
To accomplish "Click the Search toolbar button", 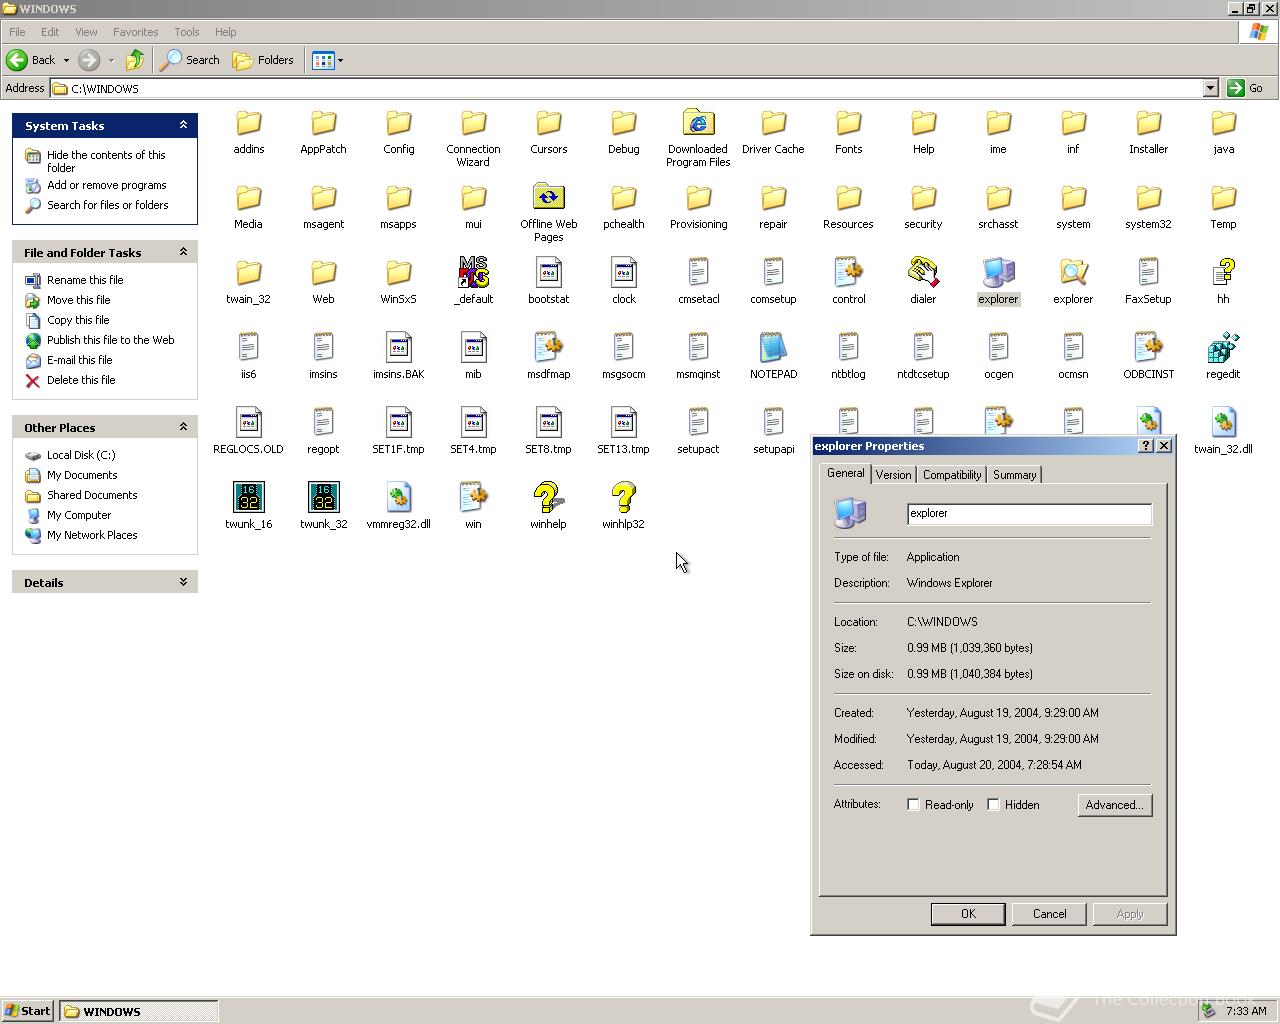I will coord(190,60).
